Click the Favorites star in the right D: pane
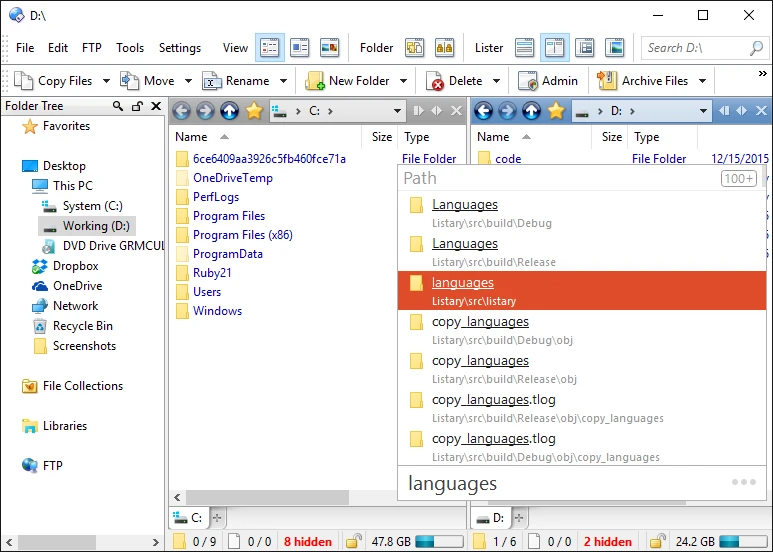Image resolution: width=773 pixels, height=552 pixels. (x=556, y=111)
